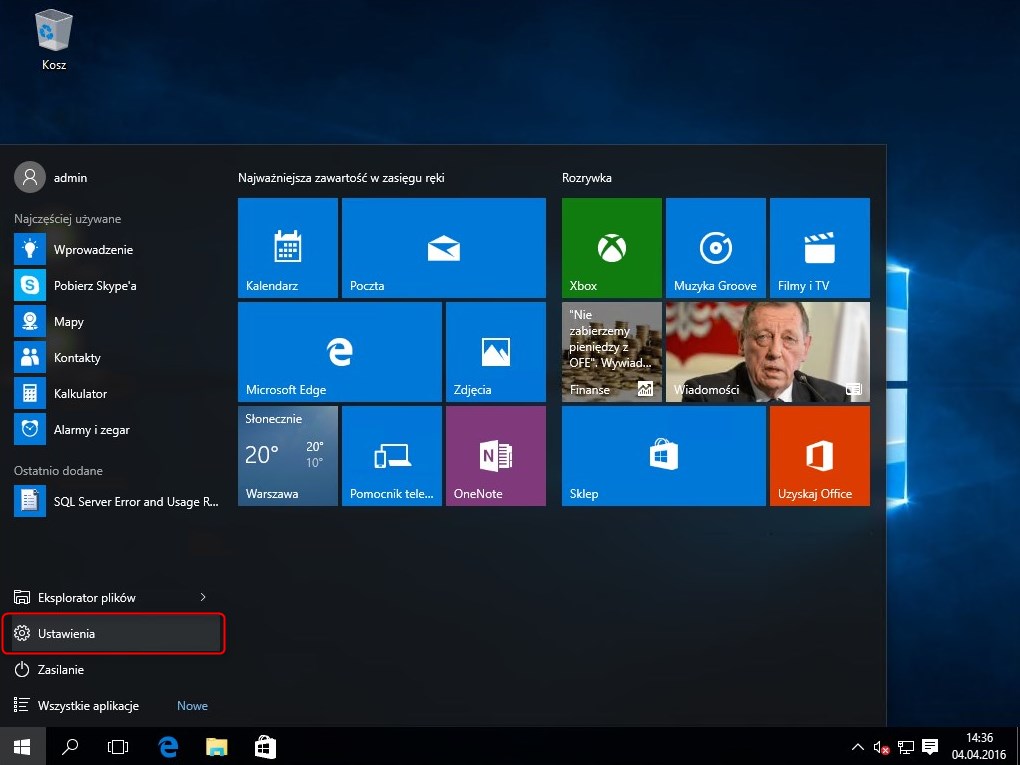Open Wszystkie aplikacje list
Screen dimensions: 1020x765
pyautogui.click(x=88, y=706)
